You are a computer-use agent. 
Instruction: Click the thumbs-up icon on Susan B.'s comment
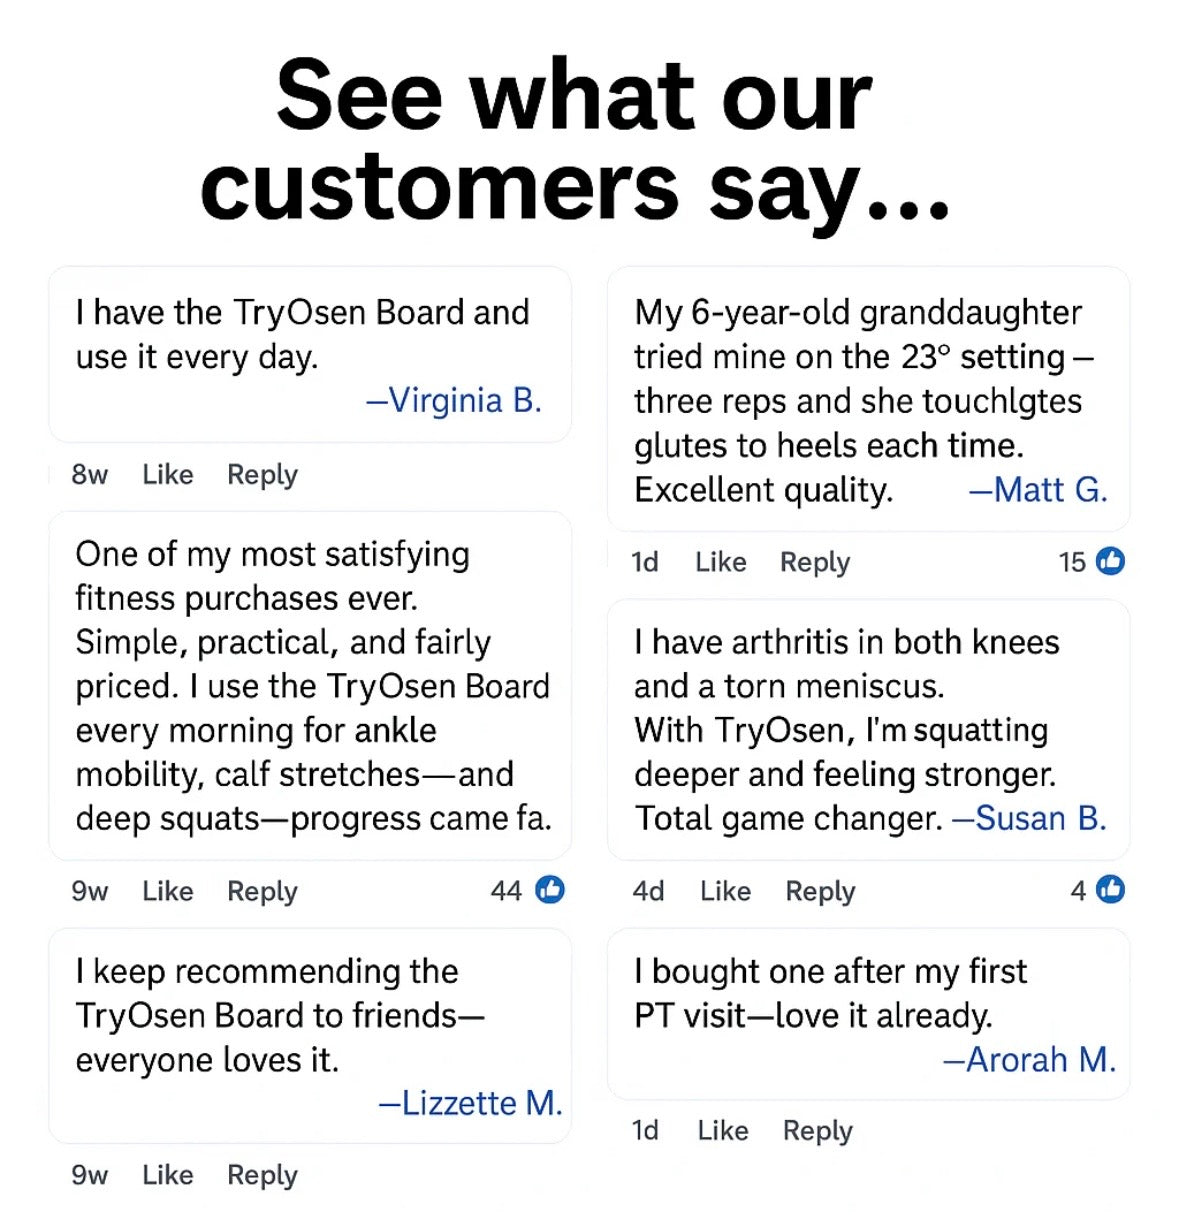coord(1110,889)
